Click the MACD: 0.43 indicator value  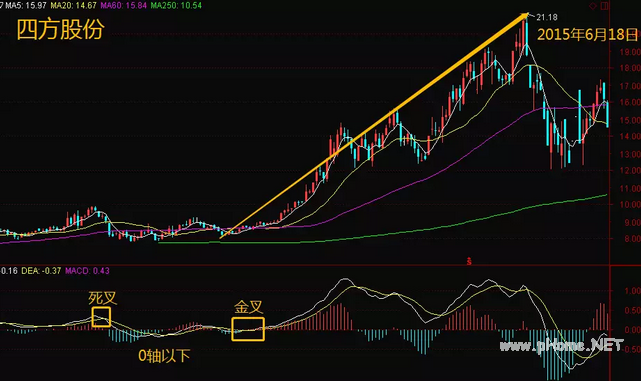pos(87,271)
